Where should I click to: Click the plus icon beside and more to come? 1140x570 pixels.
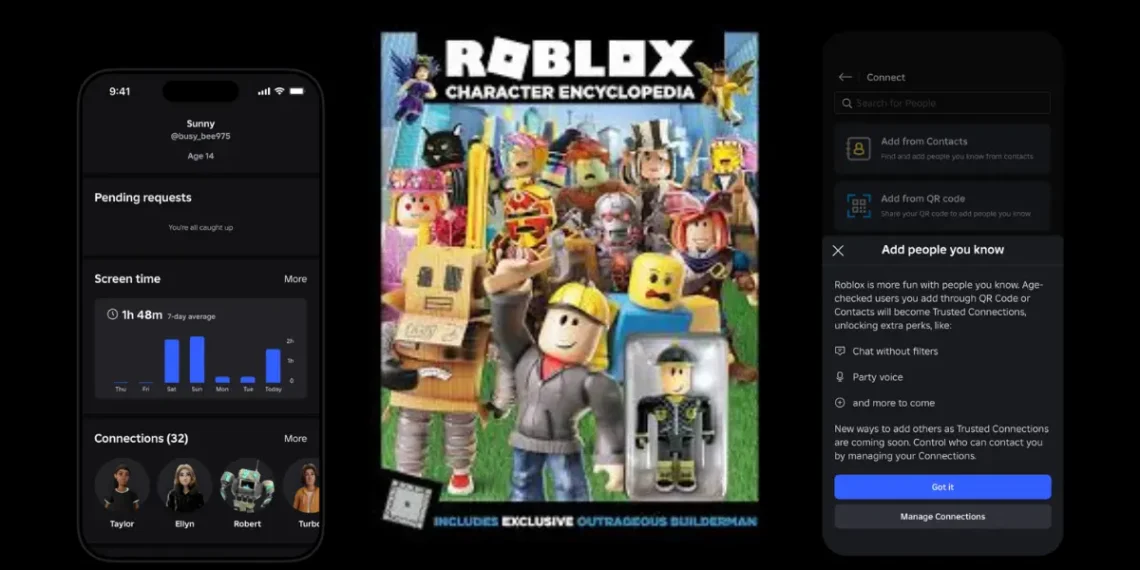pos(840,403)
